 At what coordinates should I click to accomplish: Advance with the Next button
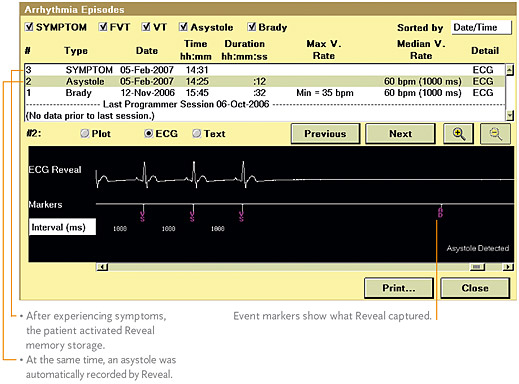click(400, 134)
